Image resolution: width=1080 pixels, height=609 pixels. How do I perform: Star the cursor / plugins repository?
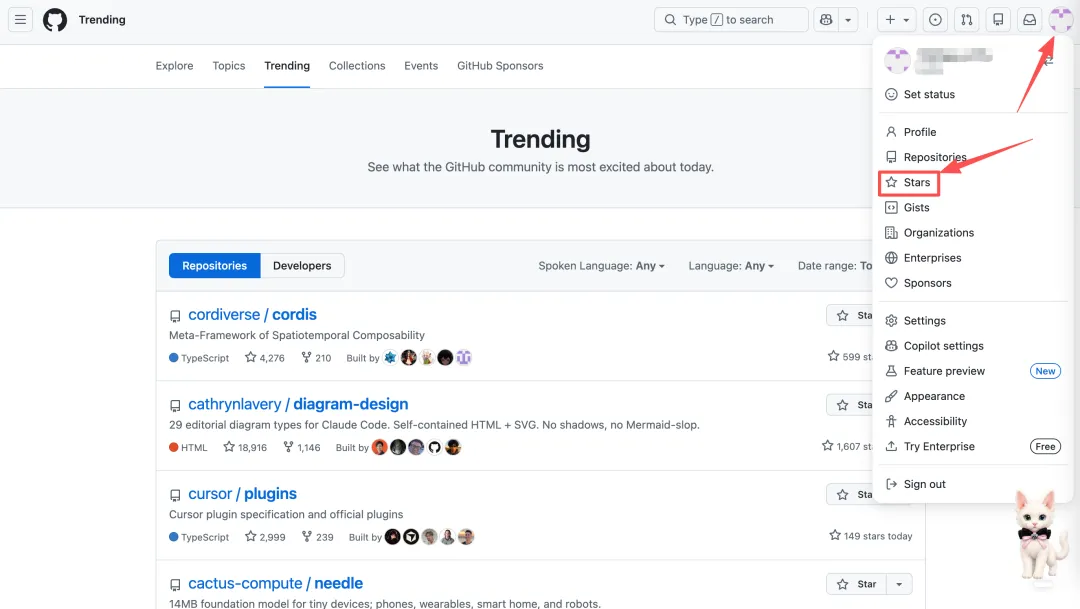click(x=850, y=494)
